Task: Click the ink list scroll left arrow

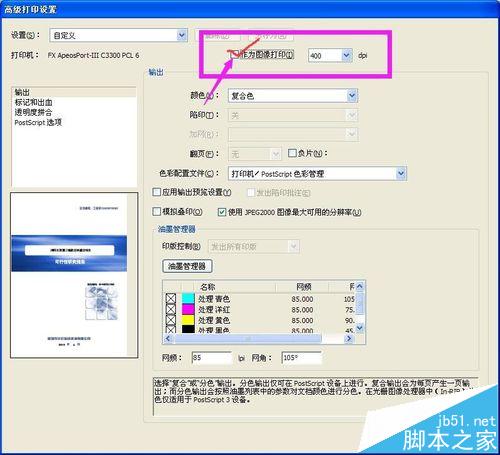Action: 168,339
